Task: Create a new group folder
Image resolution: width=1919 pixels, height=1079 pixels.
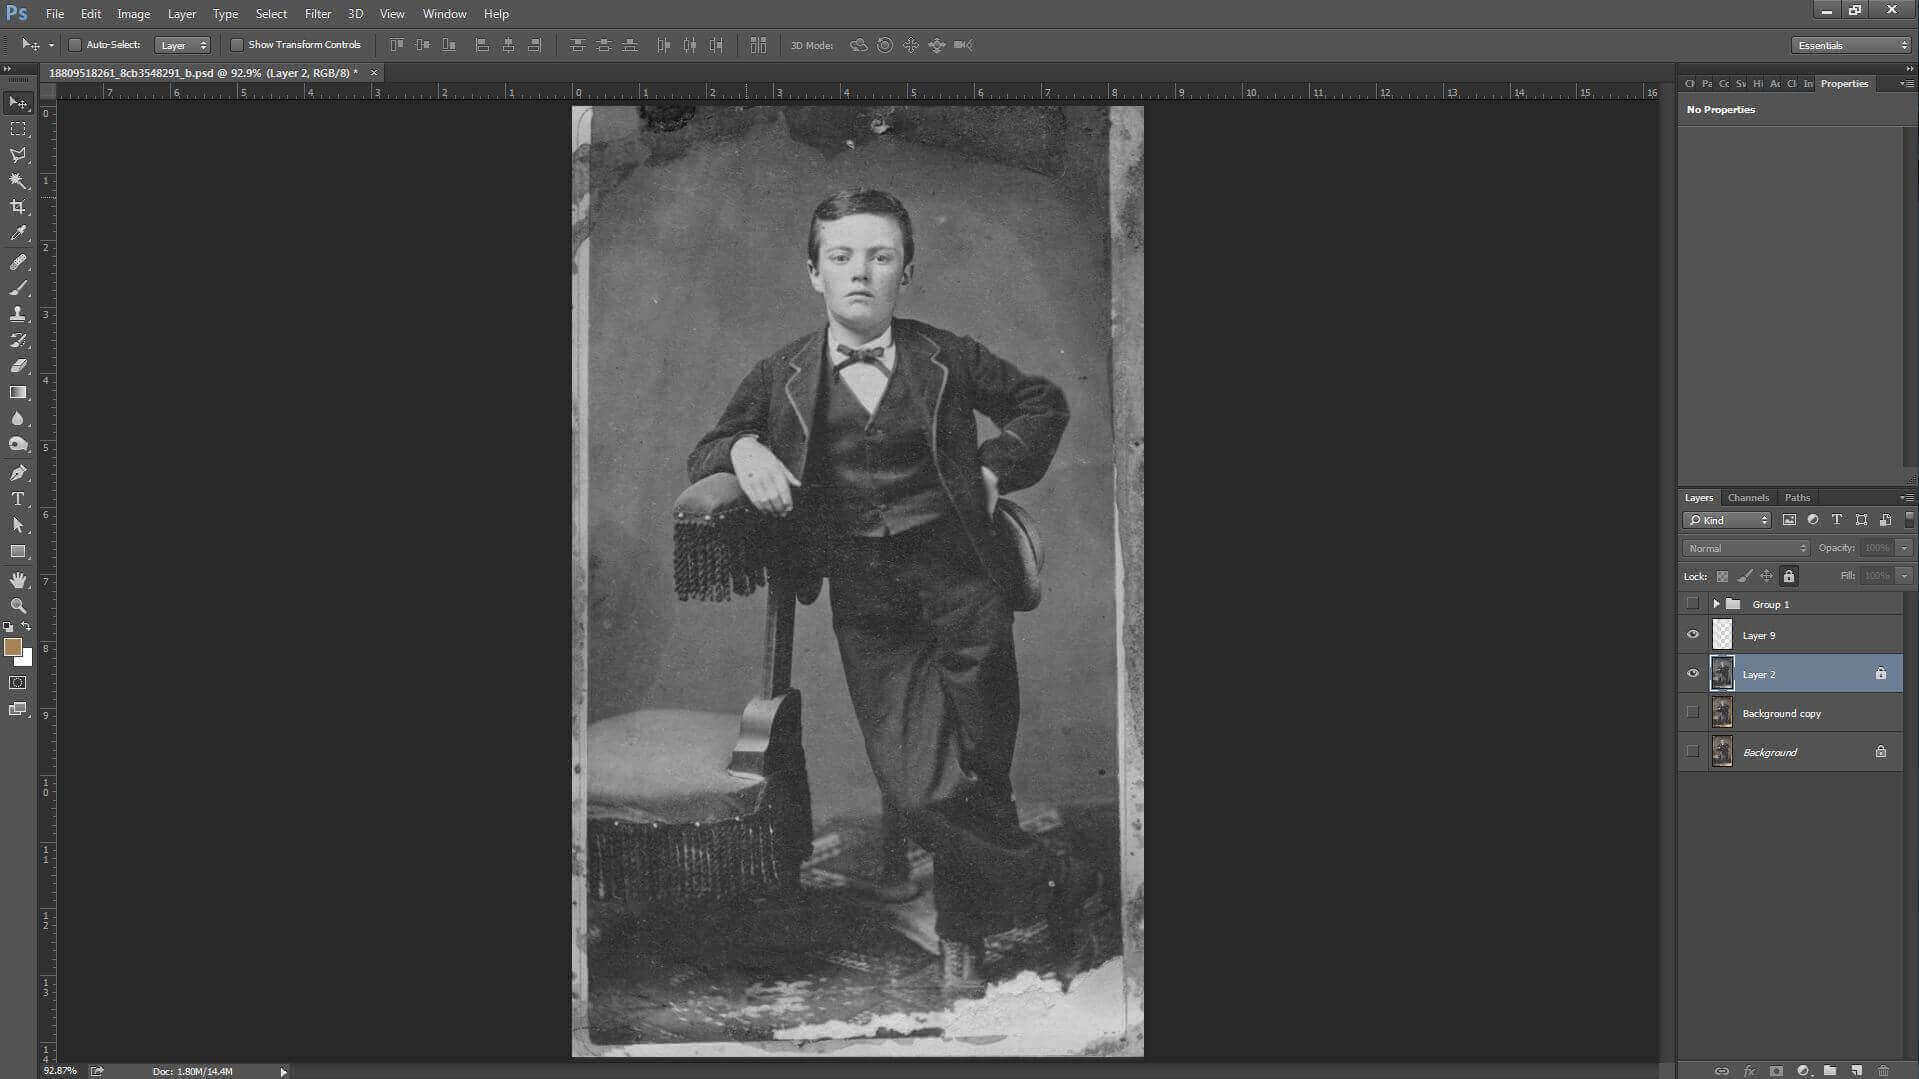Action: pyautogui.click(x=1830, y=1071)
